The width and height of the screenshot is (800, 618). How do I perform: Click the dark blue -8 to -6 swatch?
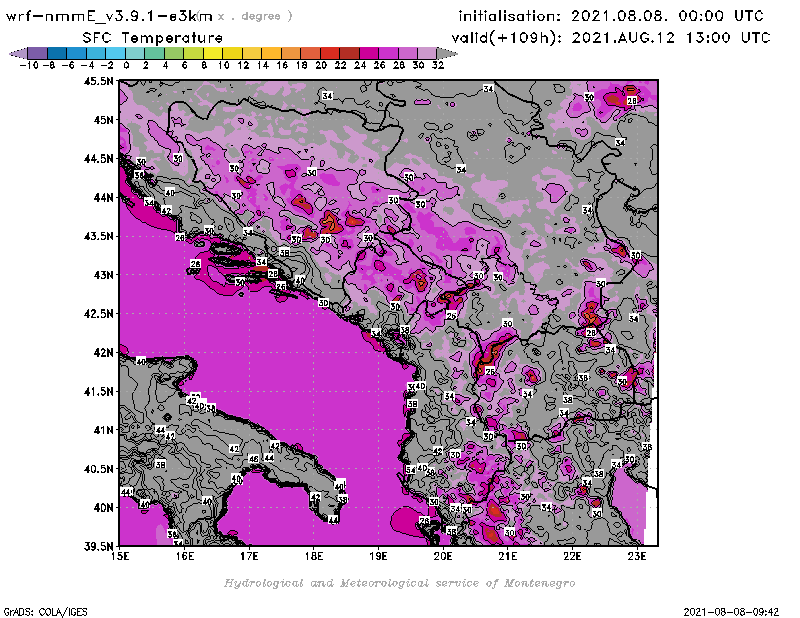pyautogui.click(x=57, y=53)
